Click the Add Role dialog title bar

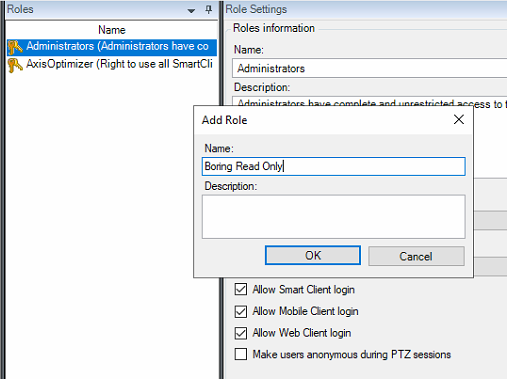(x=323, y=120)
